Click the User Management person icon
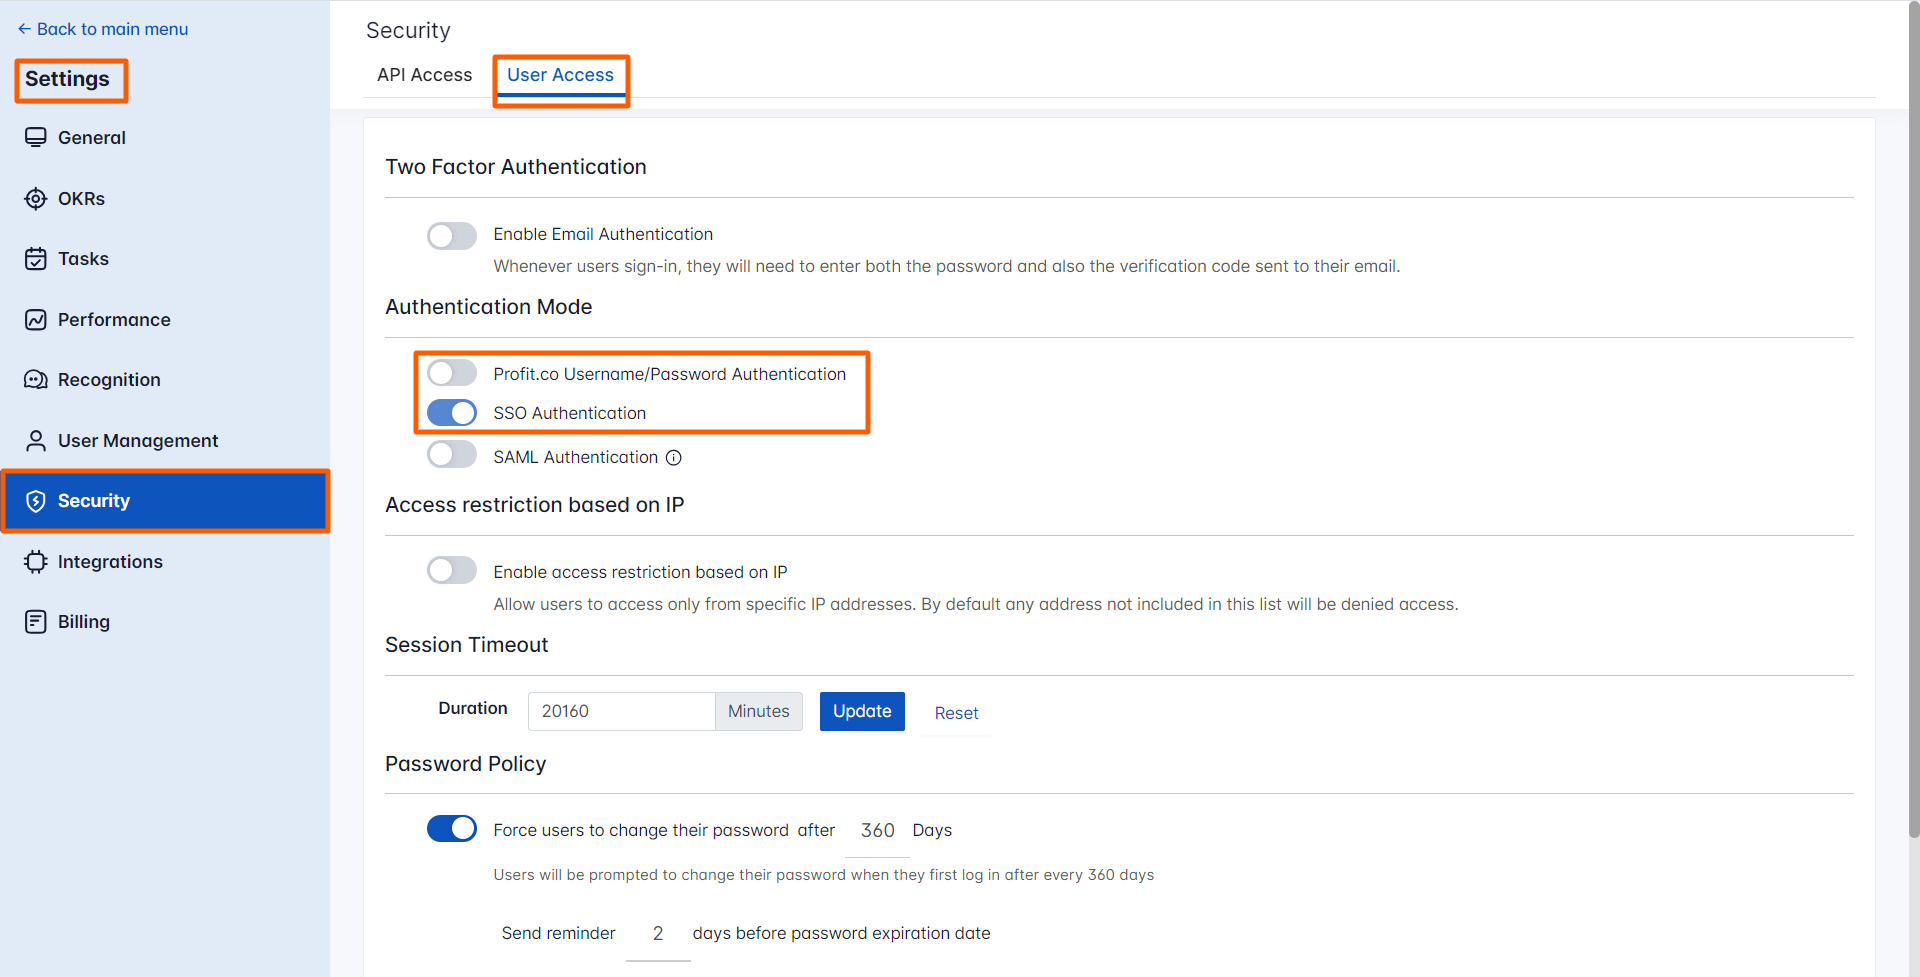Viewport: 1920px width, 977px height. tap(36, 440)
